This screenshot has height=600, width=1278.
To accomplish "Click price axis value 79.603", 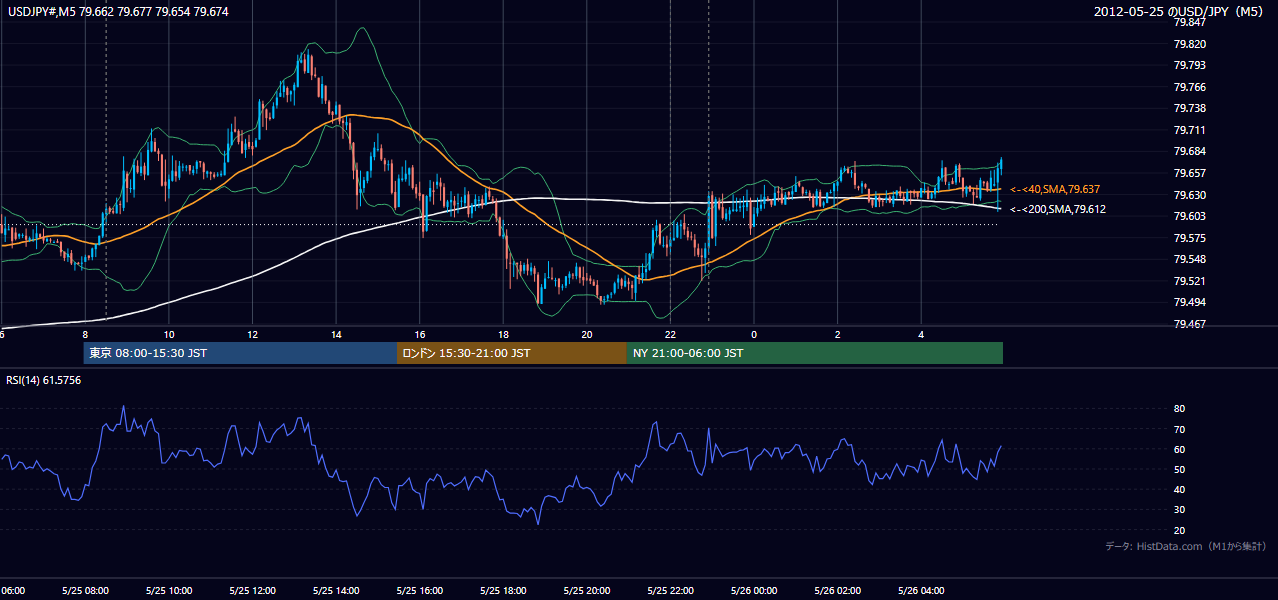I will [1189, 216].
